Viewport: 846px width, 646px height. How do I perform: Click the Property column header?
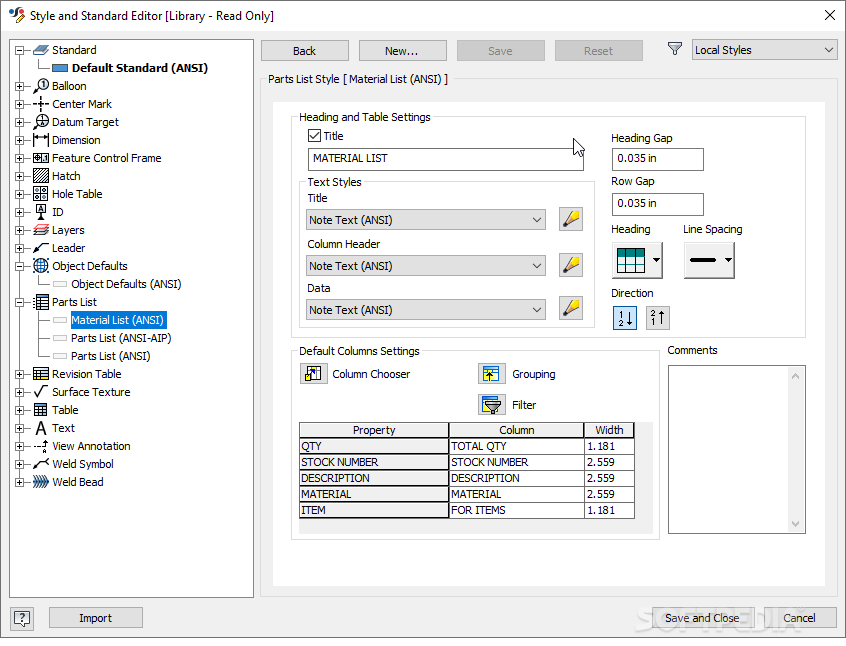pos(374,430)
